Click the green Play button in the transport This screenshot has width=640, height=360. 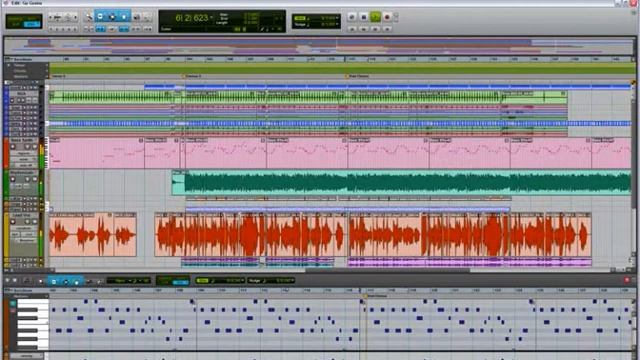[376, 17]
